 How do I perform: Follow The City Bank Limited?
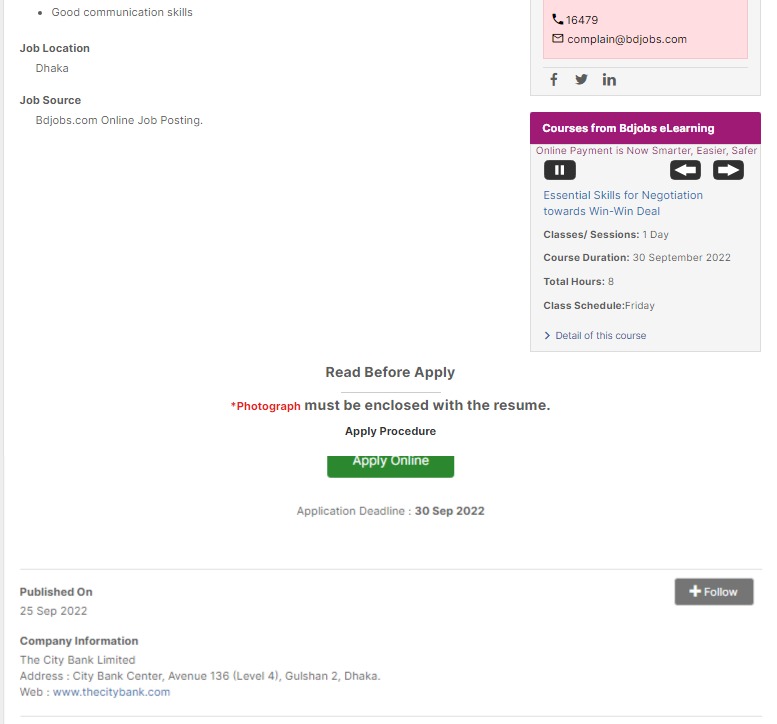pos(714,592)
